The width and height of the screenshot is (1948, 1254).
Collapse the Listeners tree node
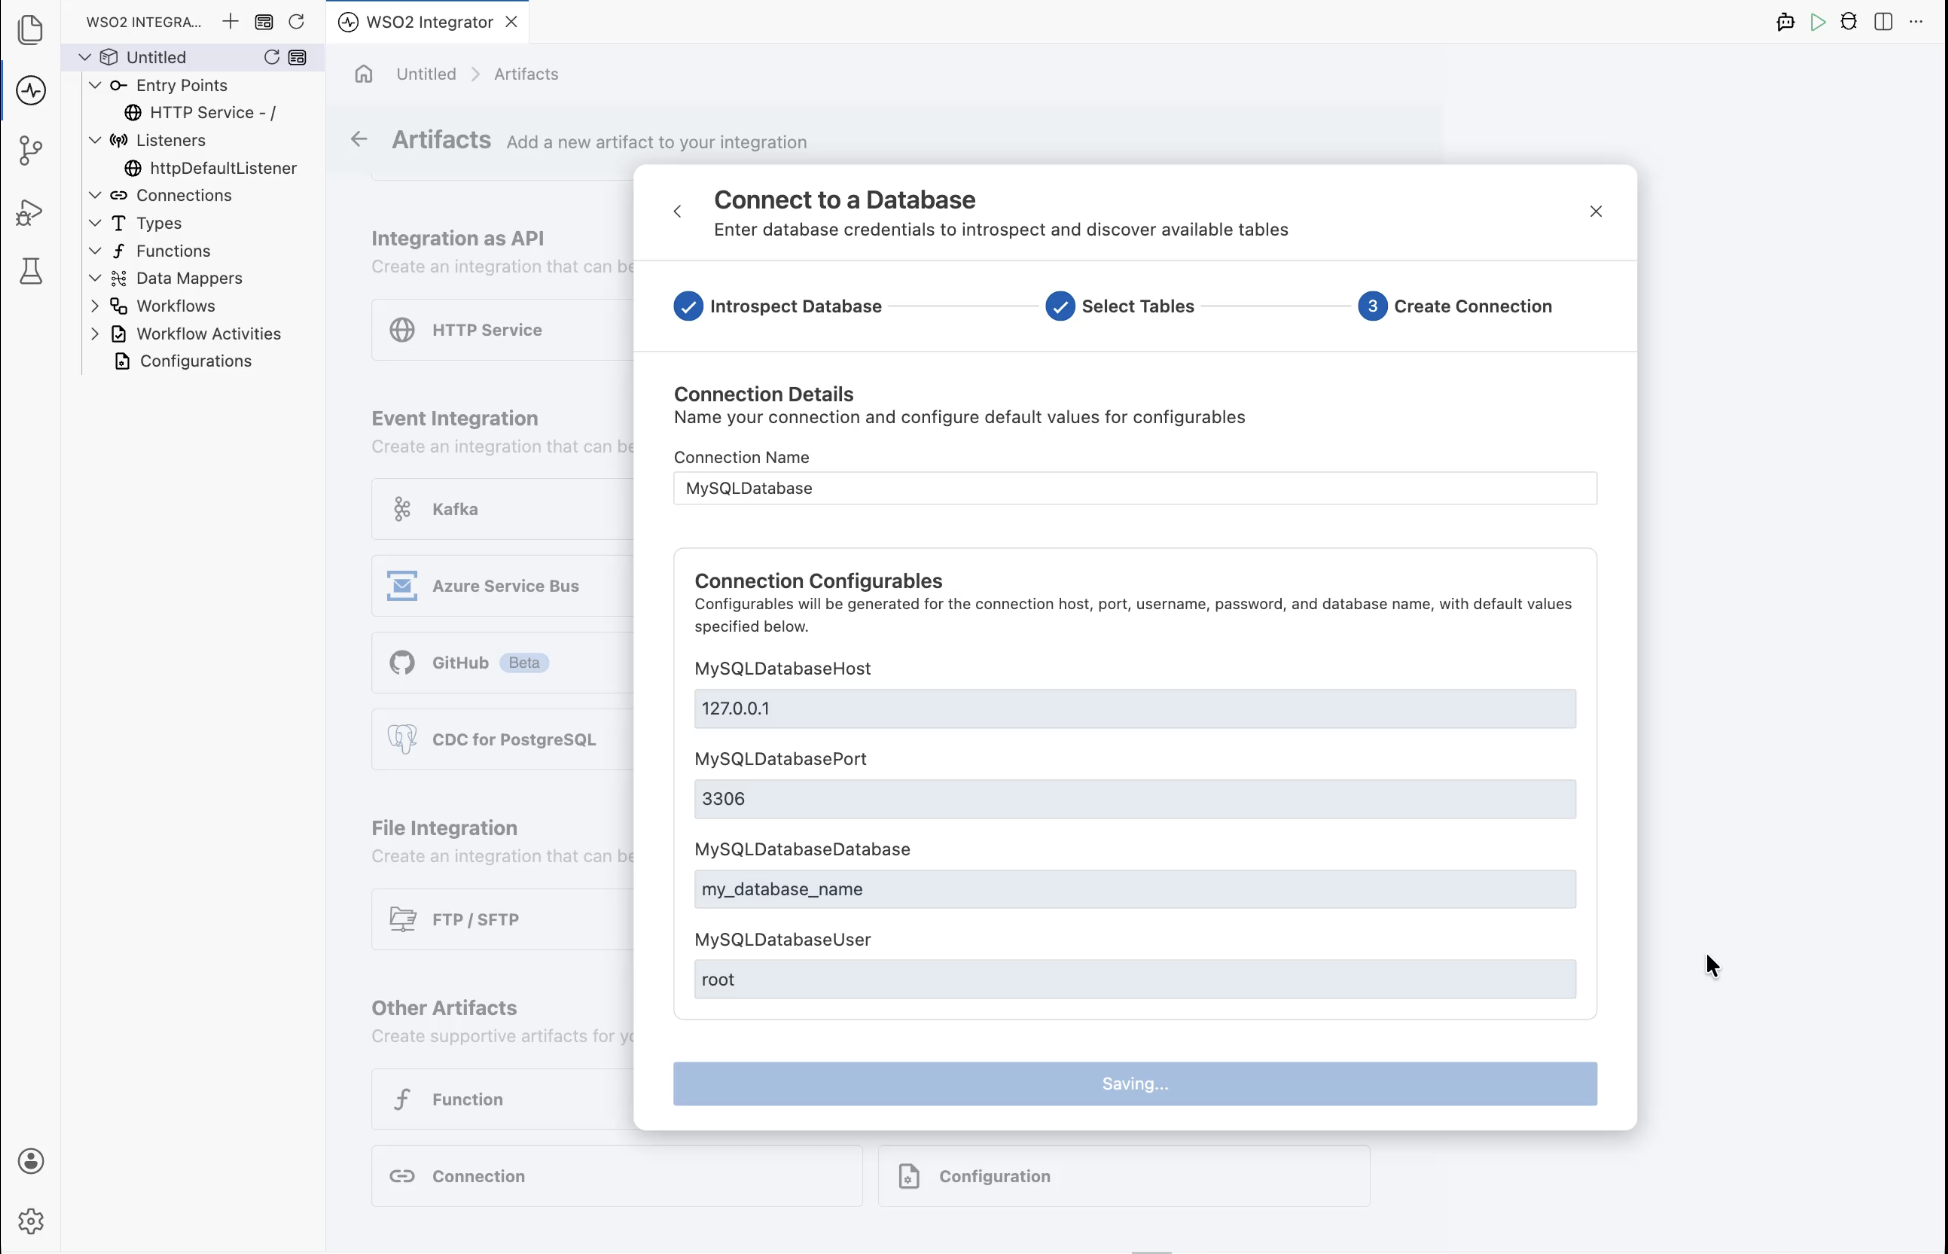tap(95, 140)
